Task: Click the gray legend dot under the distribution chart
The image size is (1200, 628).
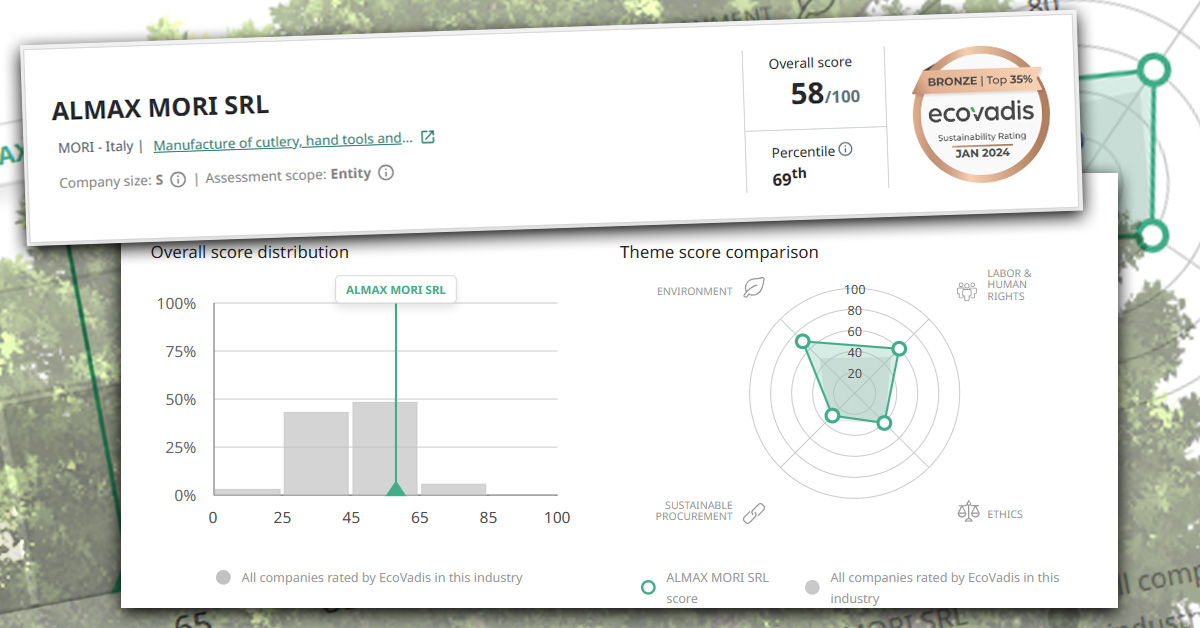Action: click(224, 578)
